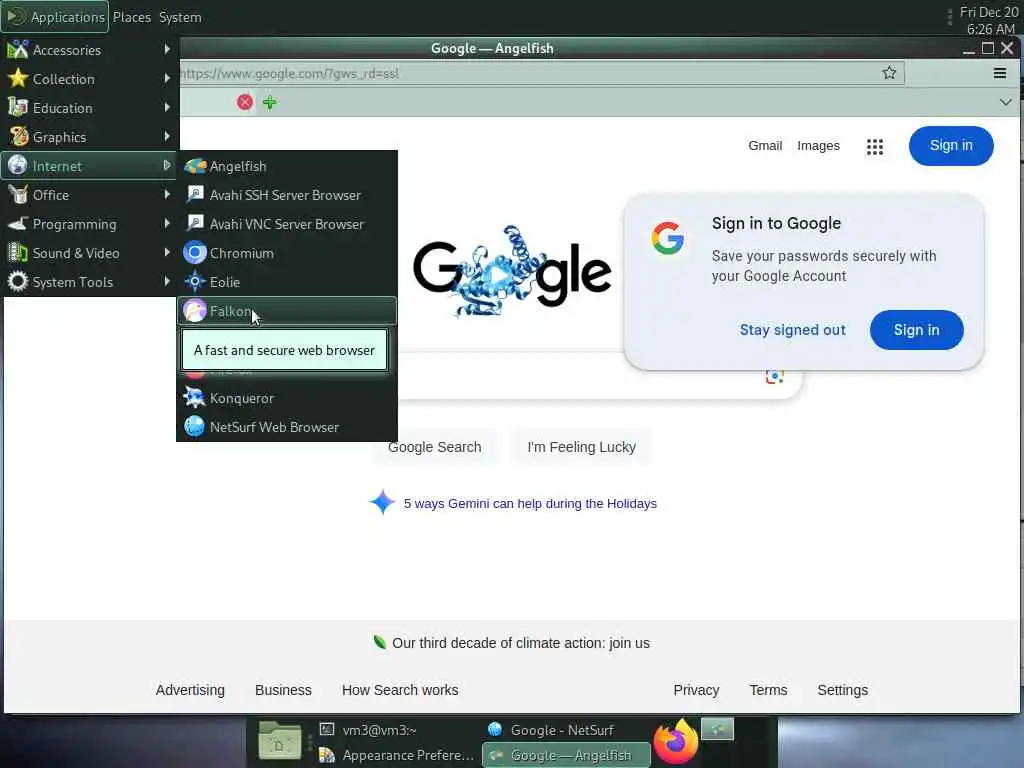The image size is (1024, 768).
Task: Click the Collection star icon
Action: point(18,78)
